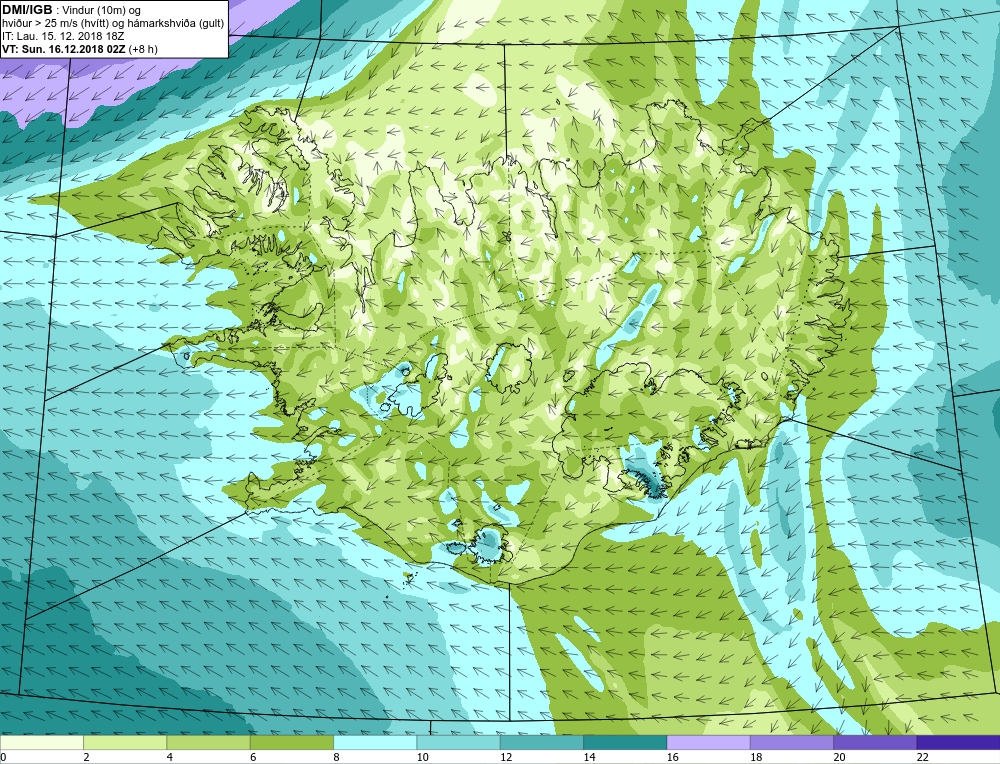Click the 6–8 m/s darker green swatch
Image resolution: width=1000 pixels, height=764 pixels.
click(292, 743)
